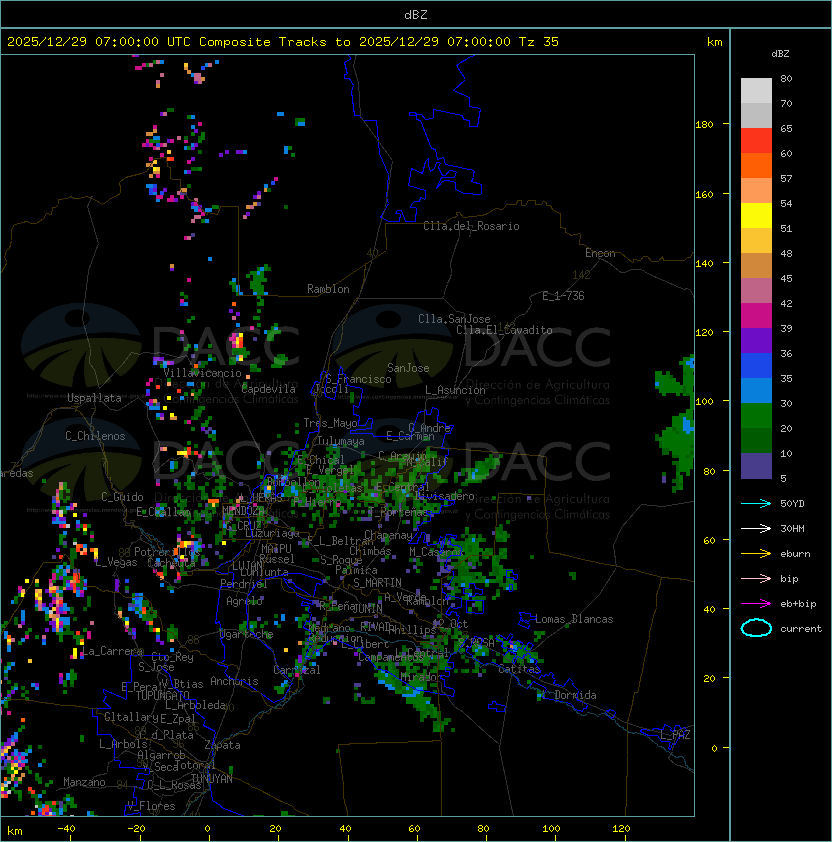Pick the magenta swatch in the dBZ scale
Viewport: 832px width, 842px height.
756,316
